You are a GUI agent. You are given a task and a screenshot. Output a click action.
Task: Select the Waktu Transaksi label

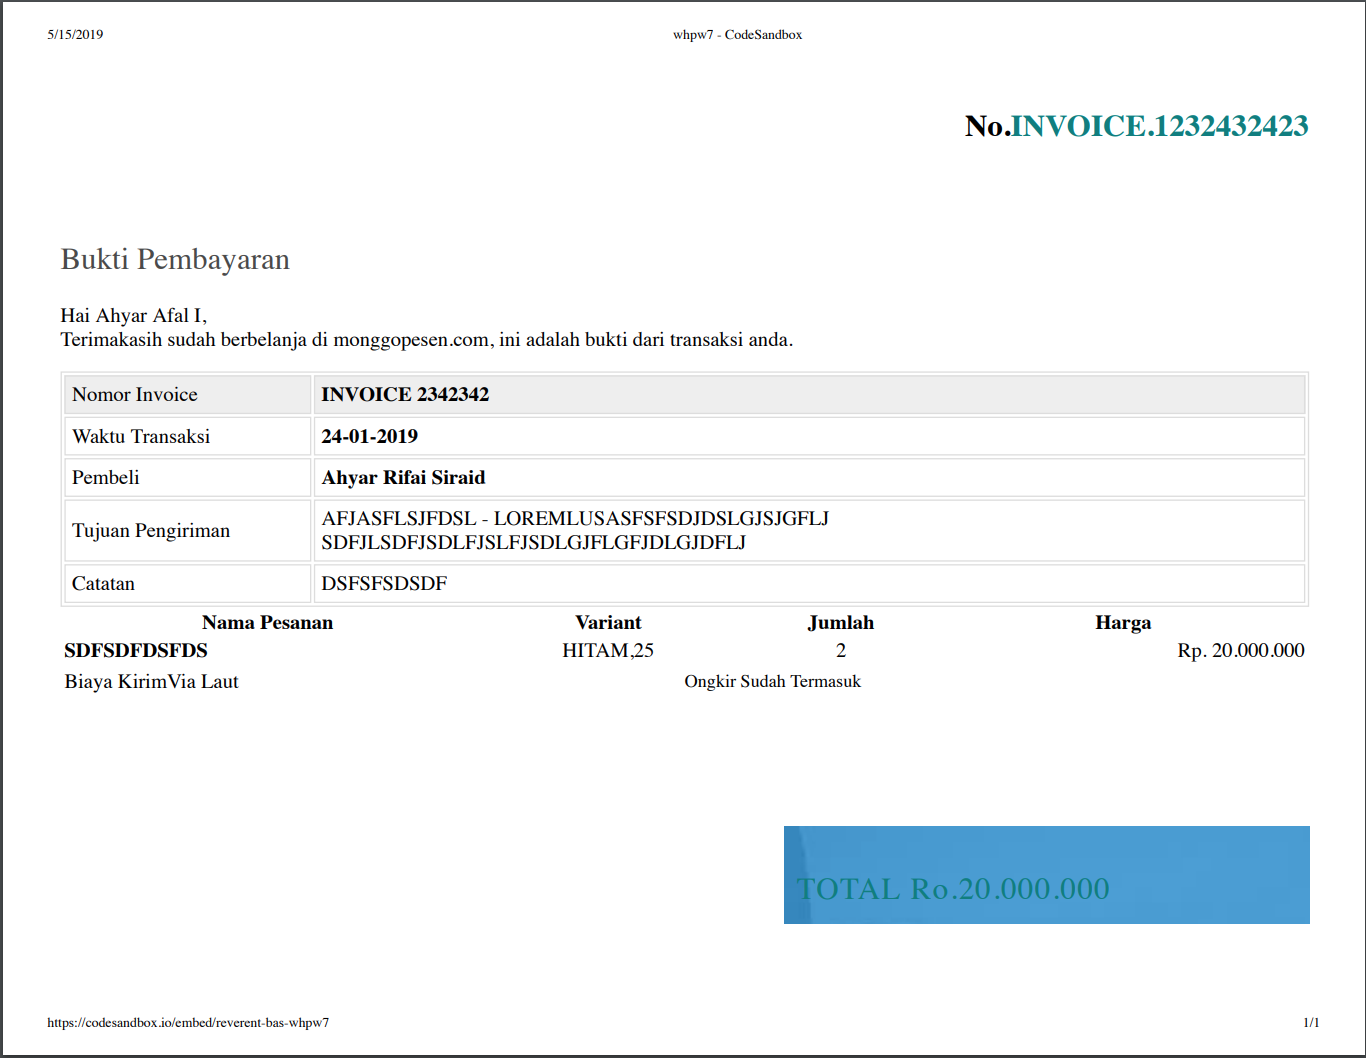[x=141, y=436]
